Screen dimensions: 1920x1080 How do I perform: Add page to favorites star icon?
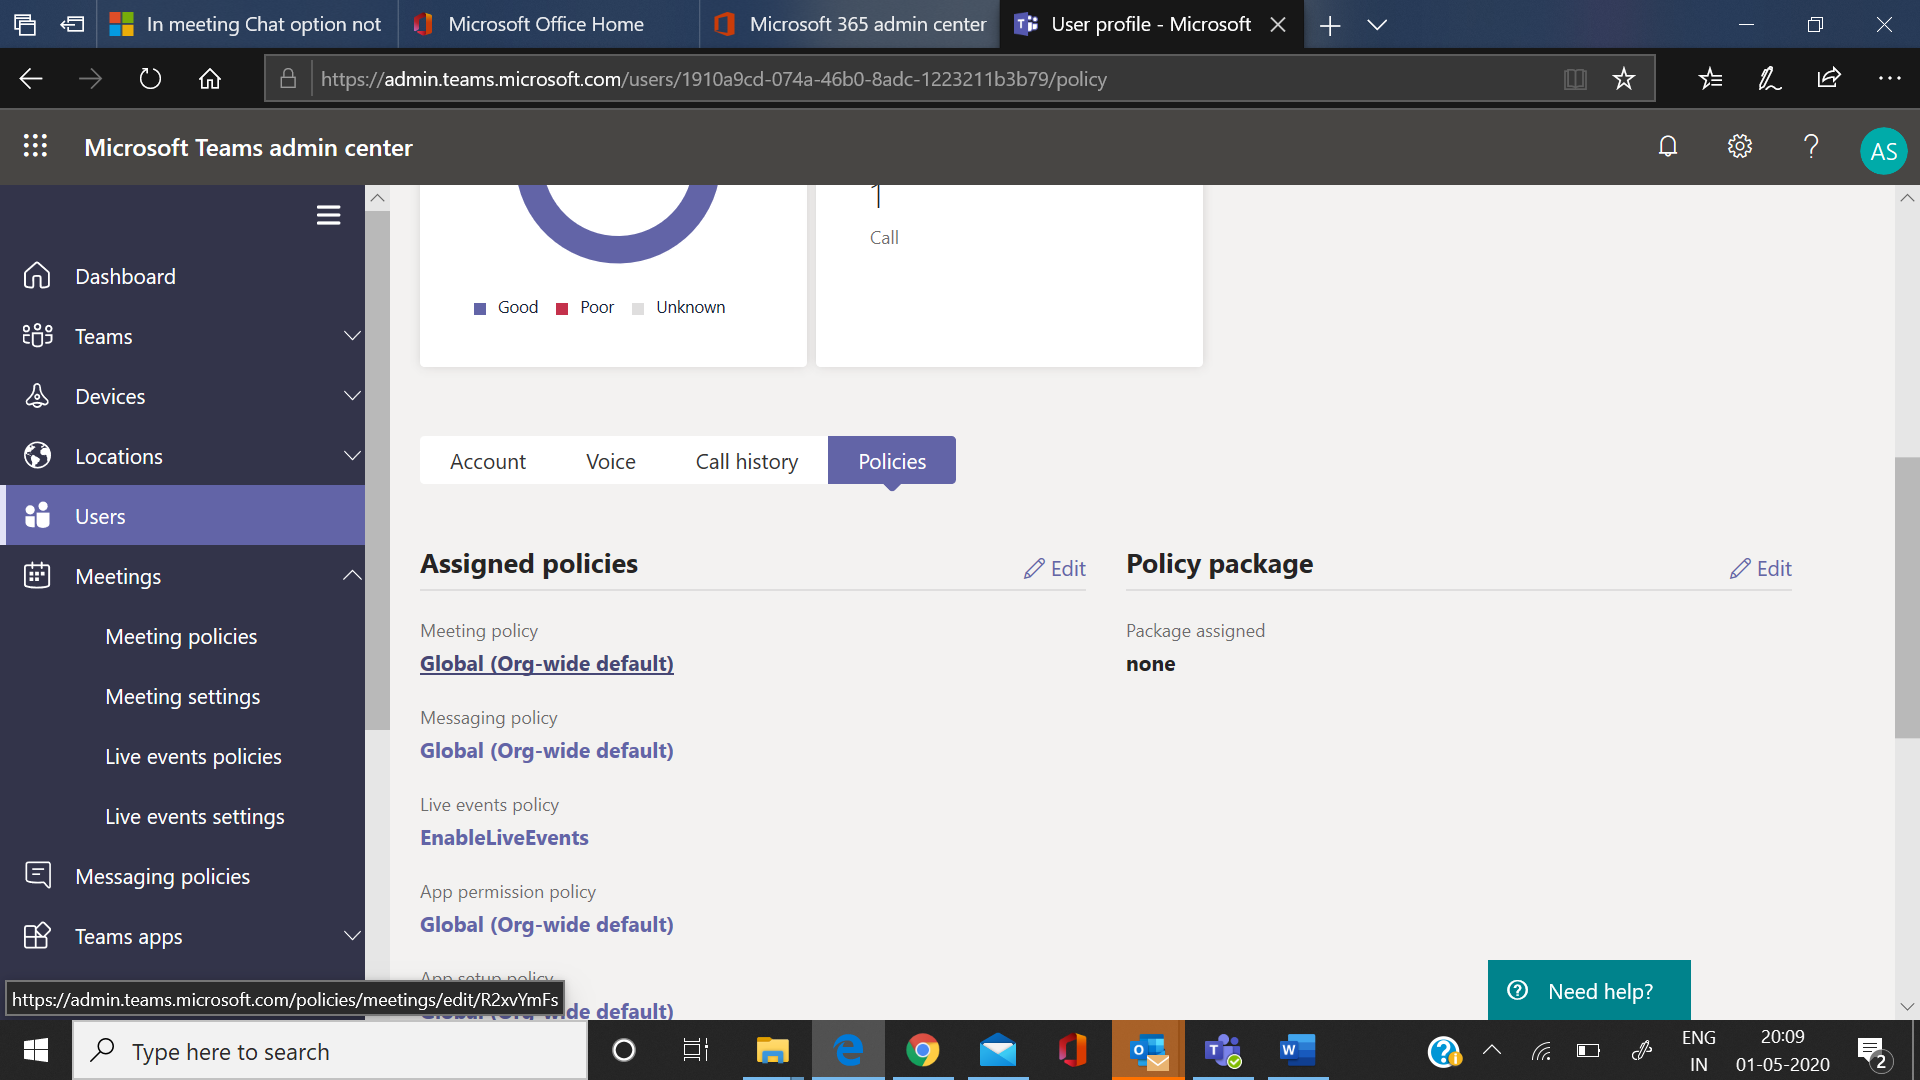tap(1624, 78)
